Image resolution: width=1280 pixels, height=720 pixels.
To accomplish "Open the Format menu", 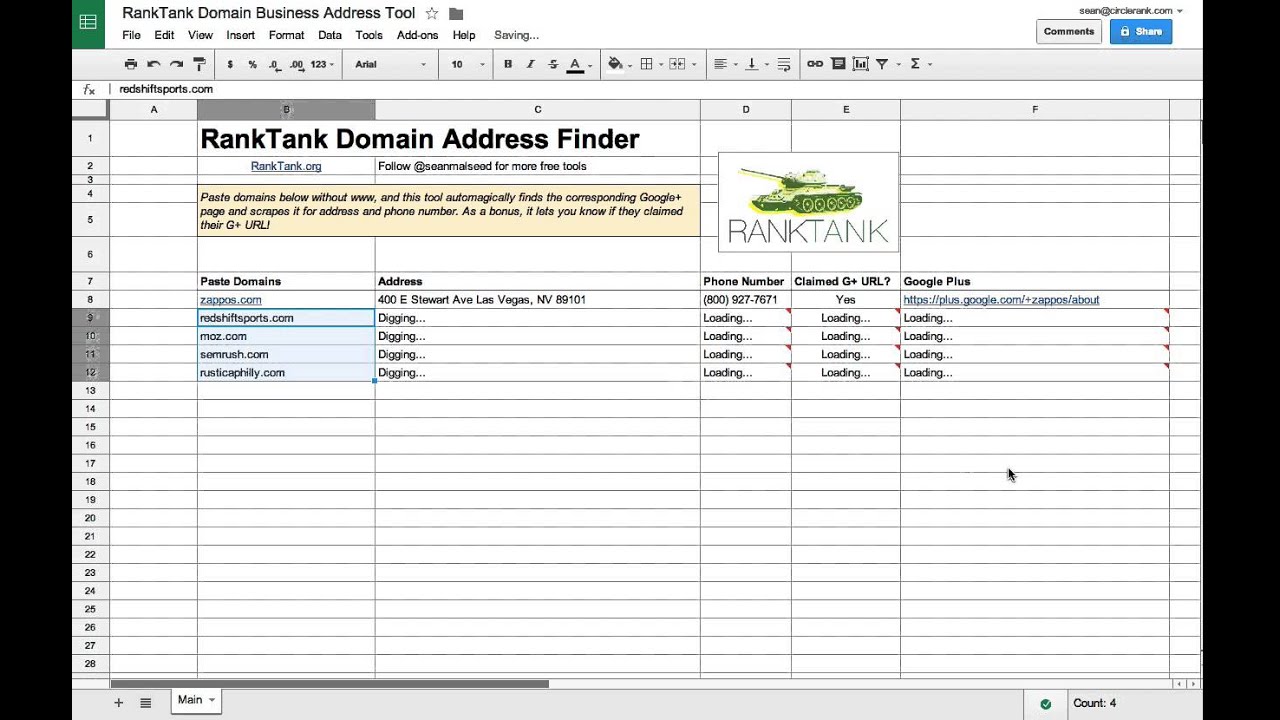I will pos(286,35).
